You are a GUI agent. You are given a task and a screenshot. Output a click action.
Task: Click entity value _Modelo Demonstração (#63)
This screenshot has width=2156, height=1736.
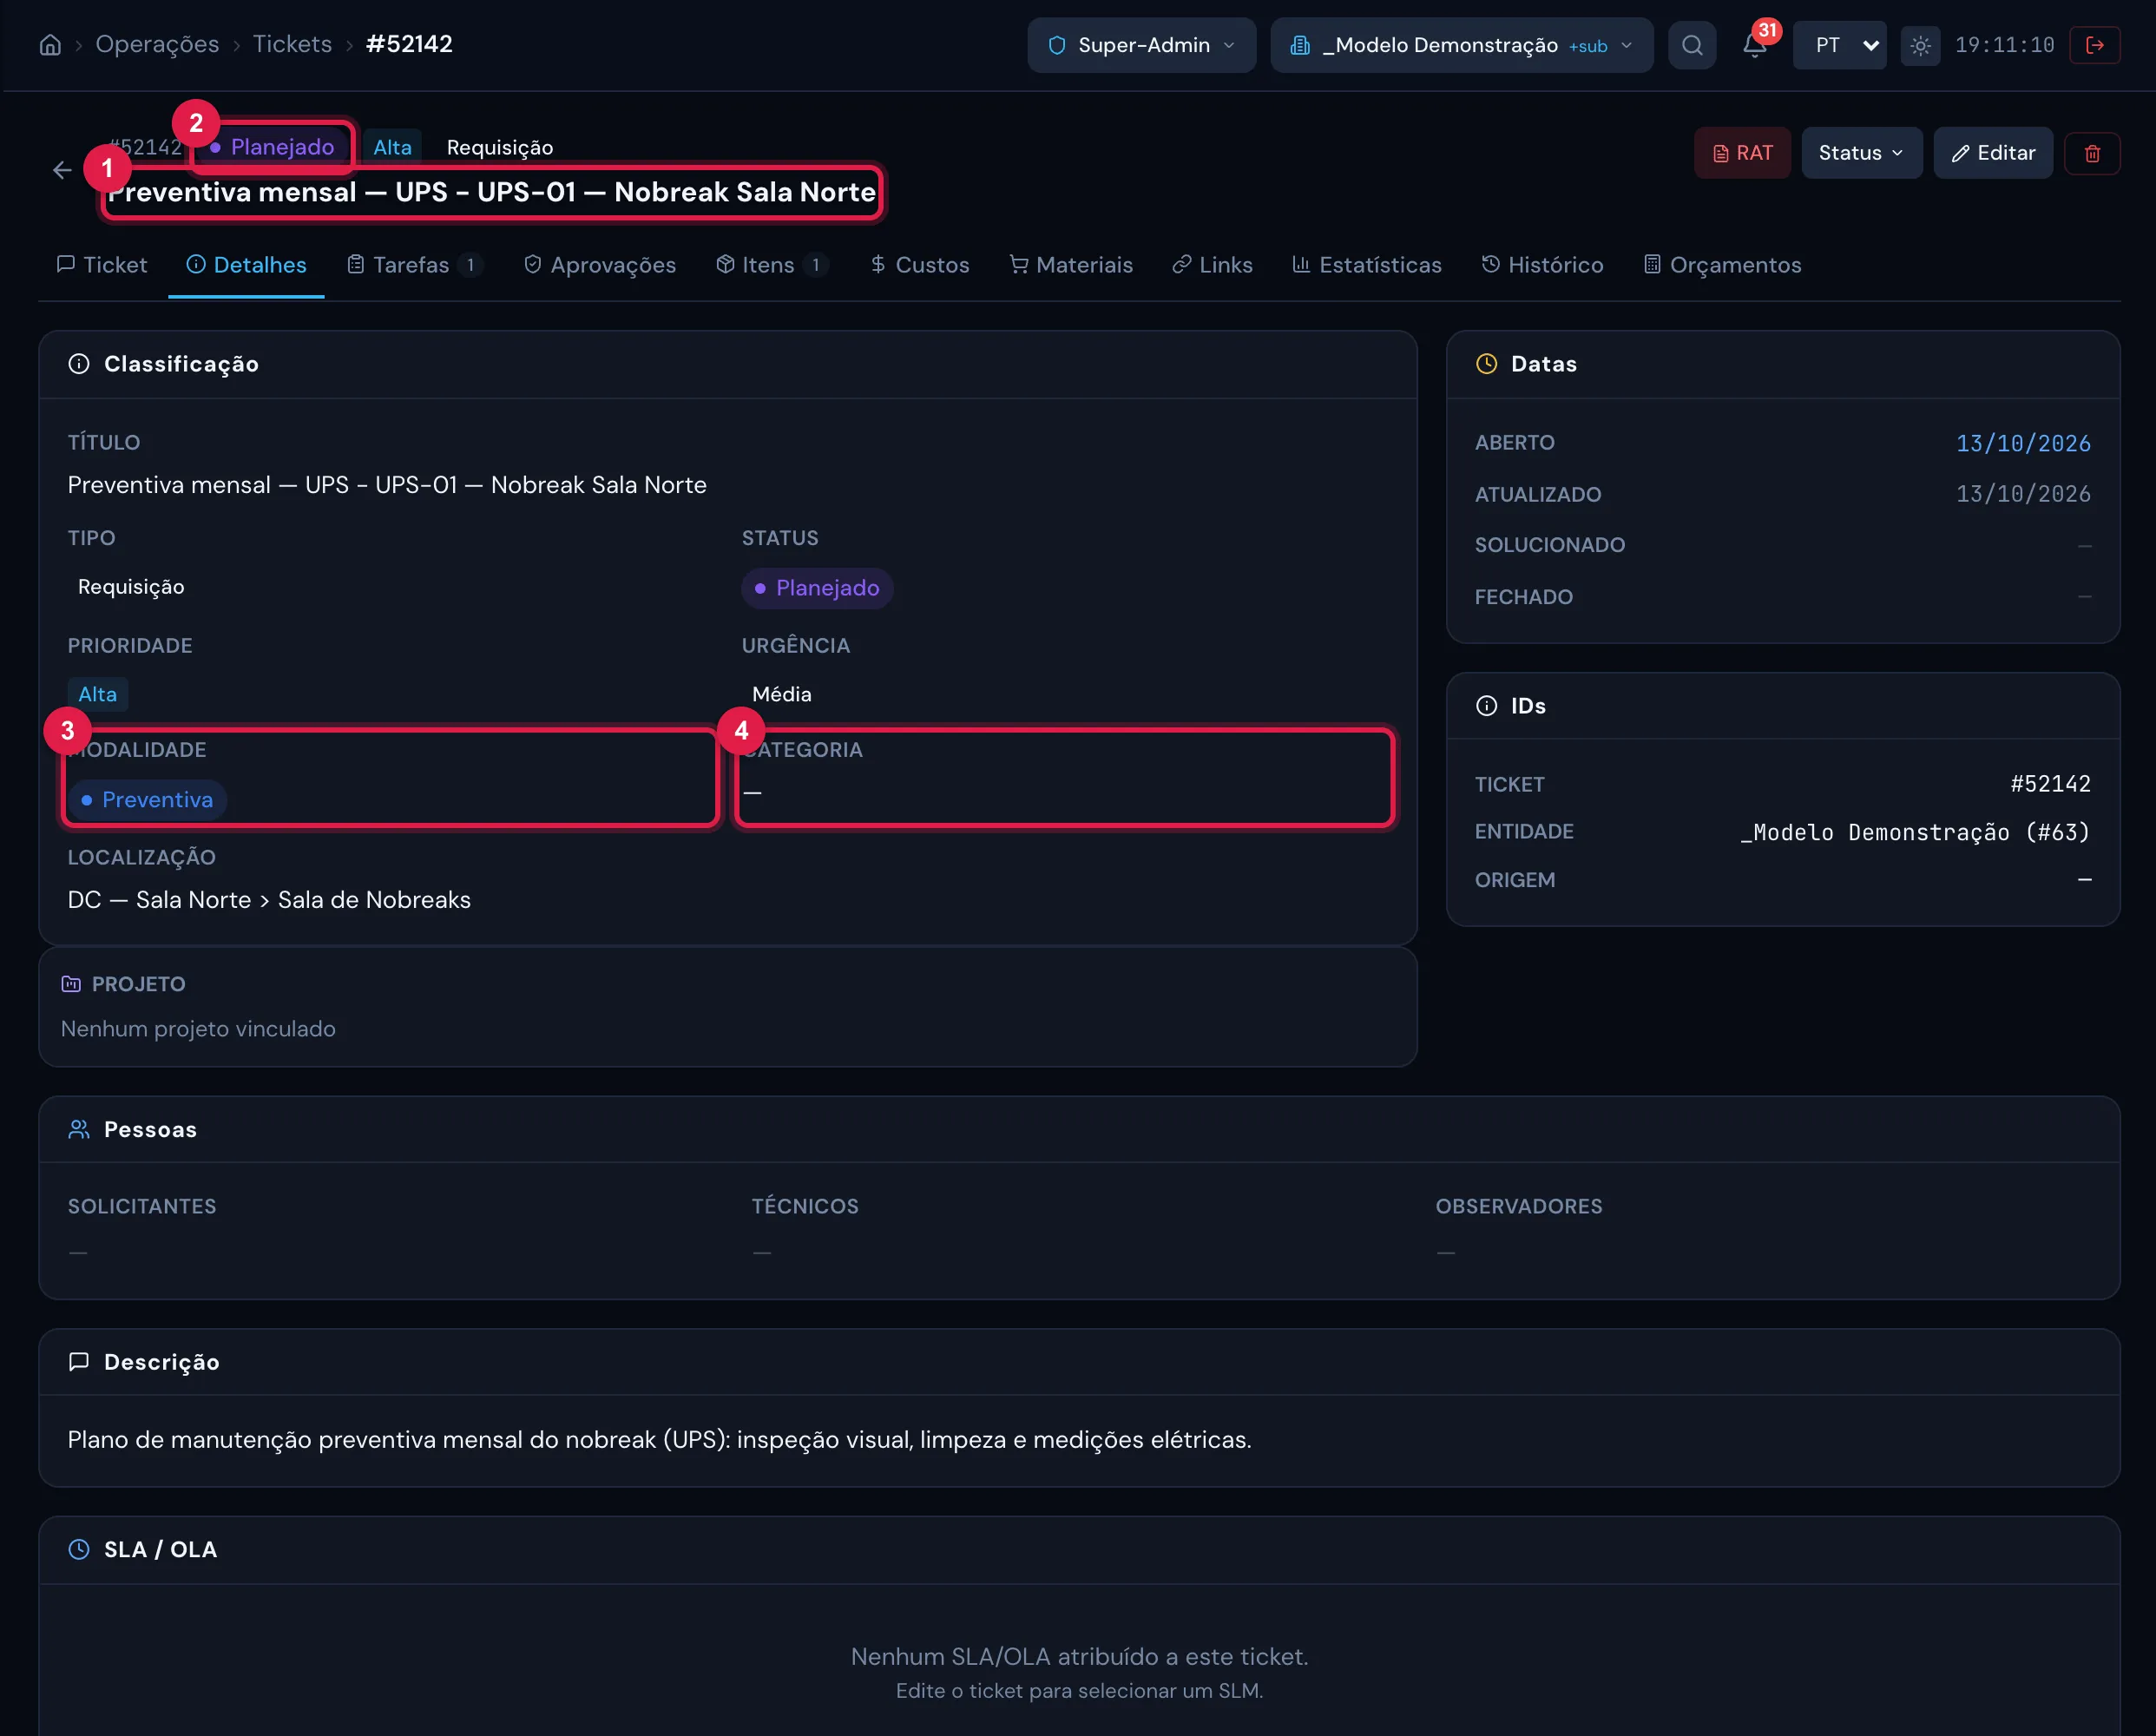tap(1915, 832)
